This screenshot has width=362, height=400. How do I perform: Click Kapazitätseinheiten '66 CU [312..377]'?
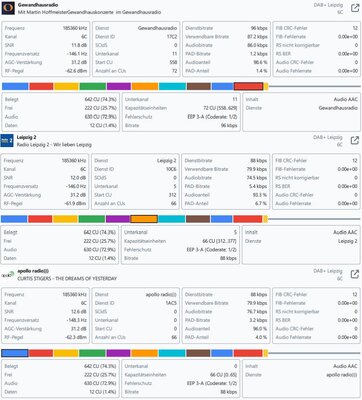219,241
